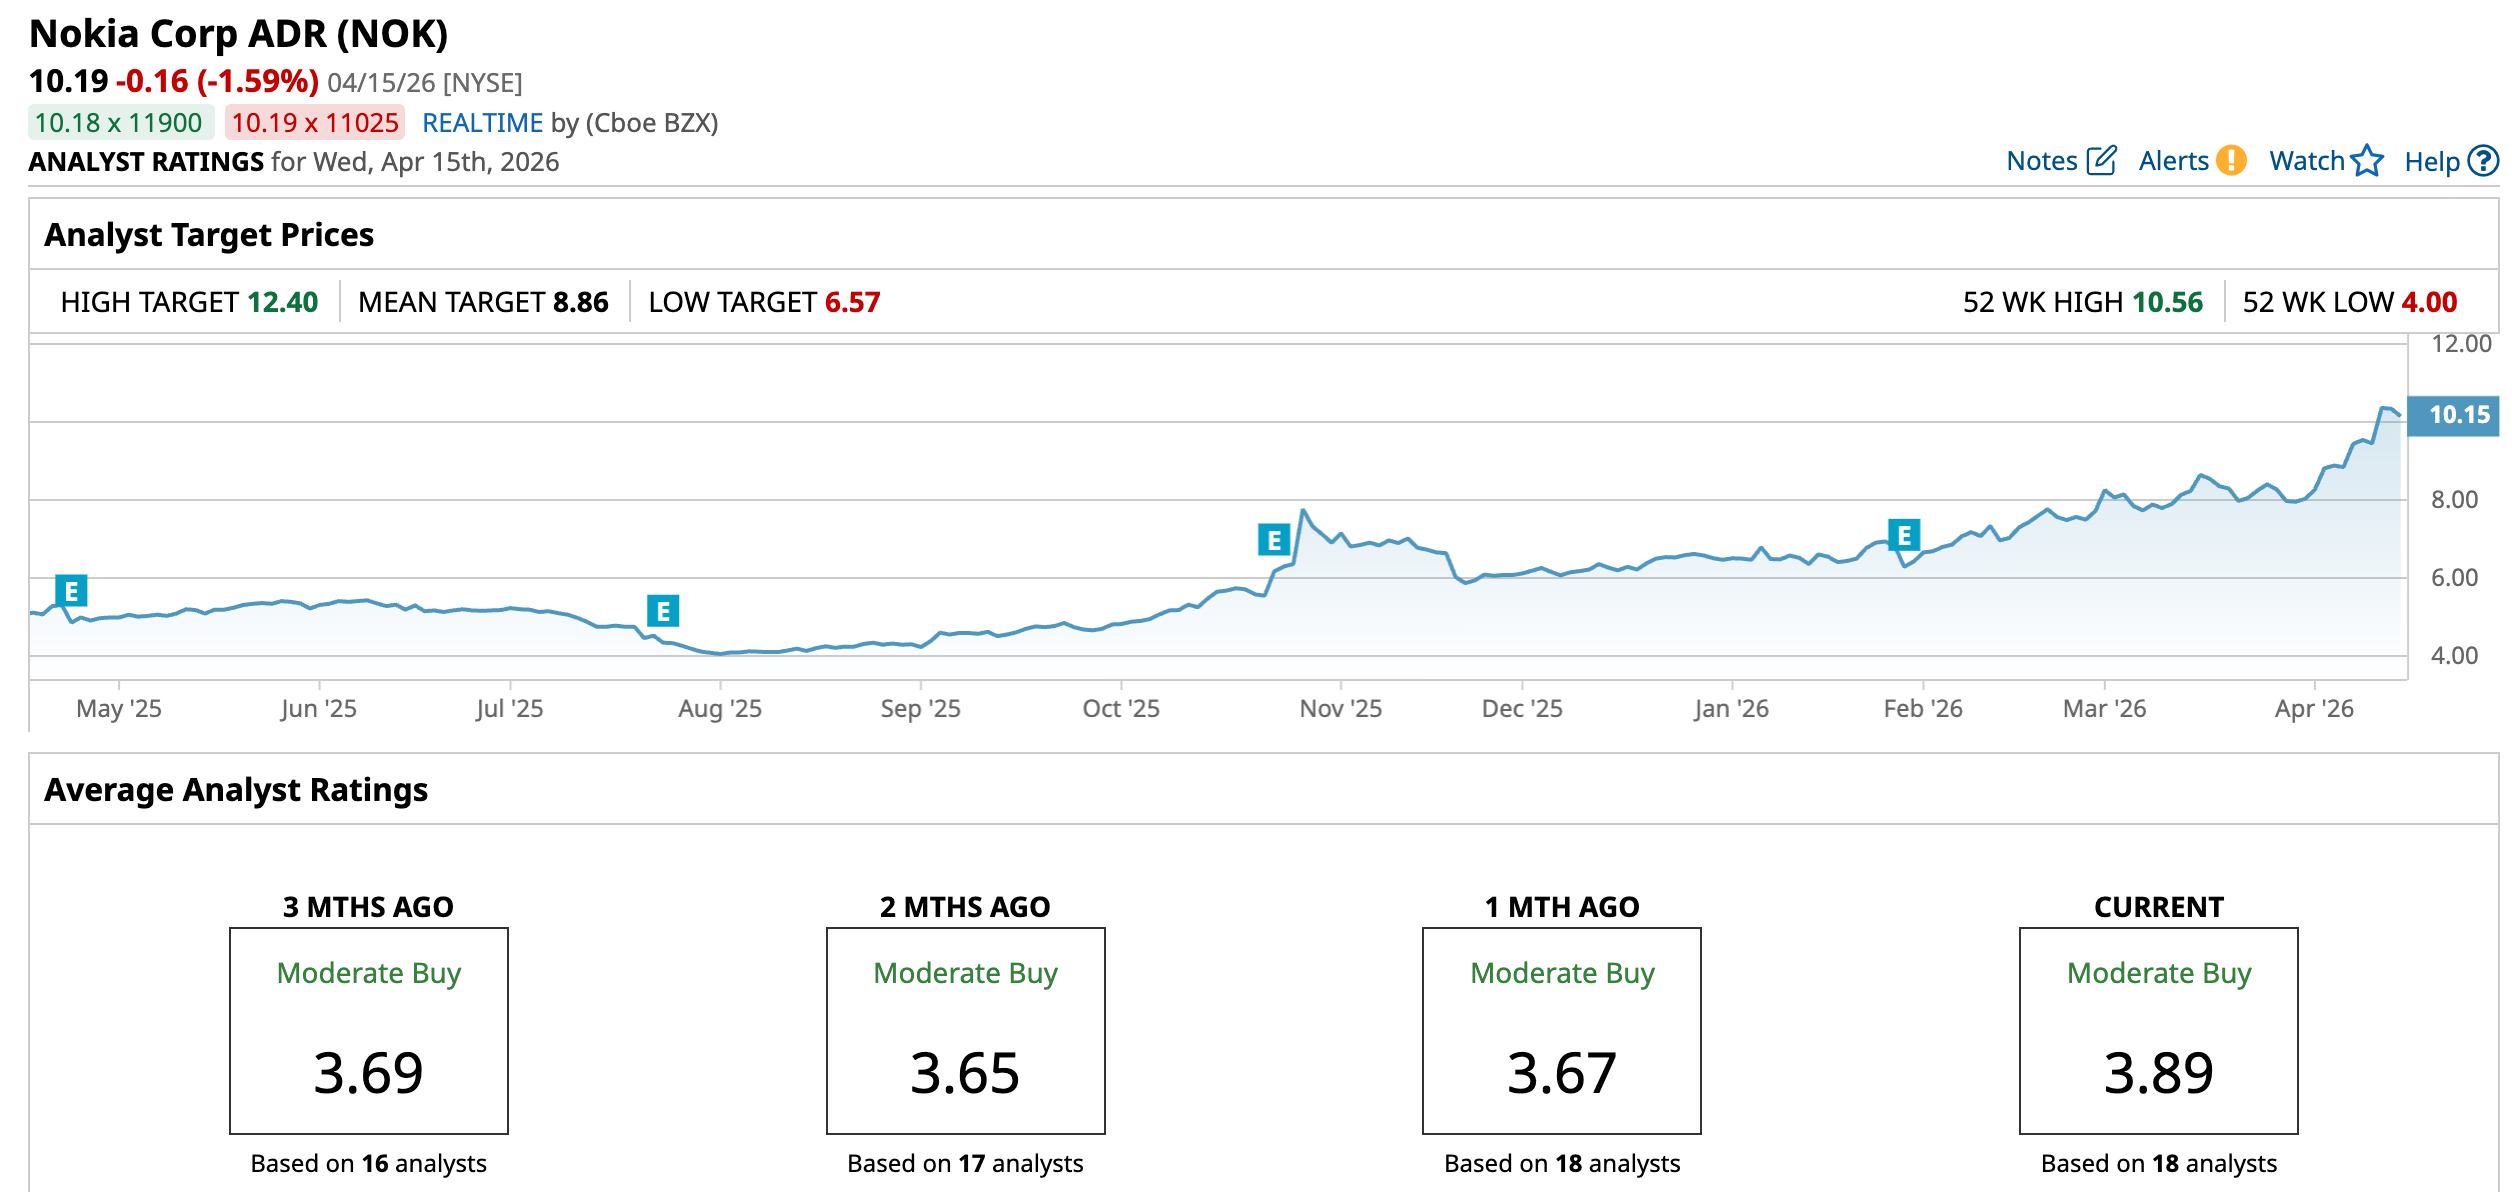Click the late January '26 earnings E marker
Screen dimensions: 2512x1192
point(1904,536)
